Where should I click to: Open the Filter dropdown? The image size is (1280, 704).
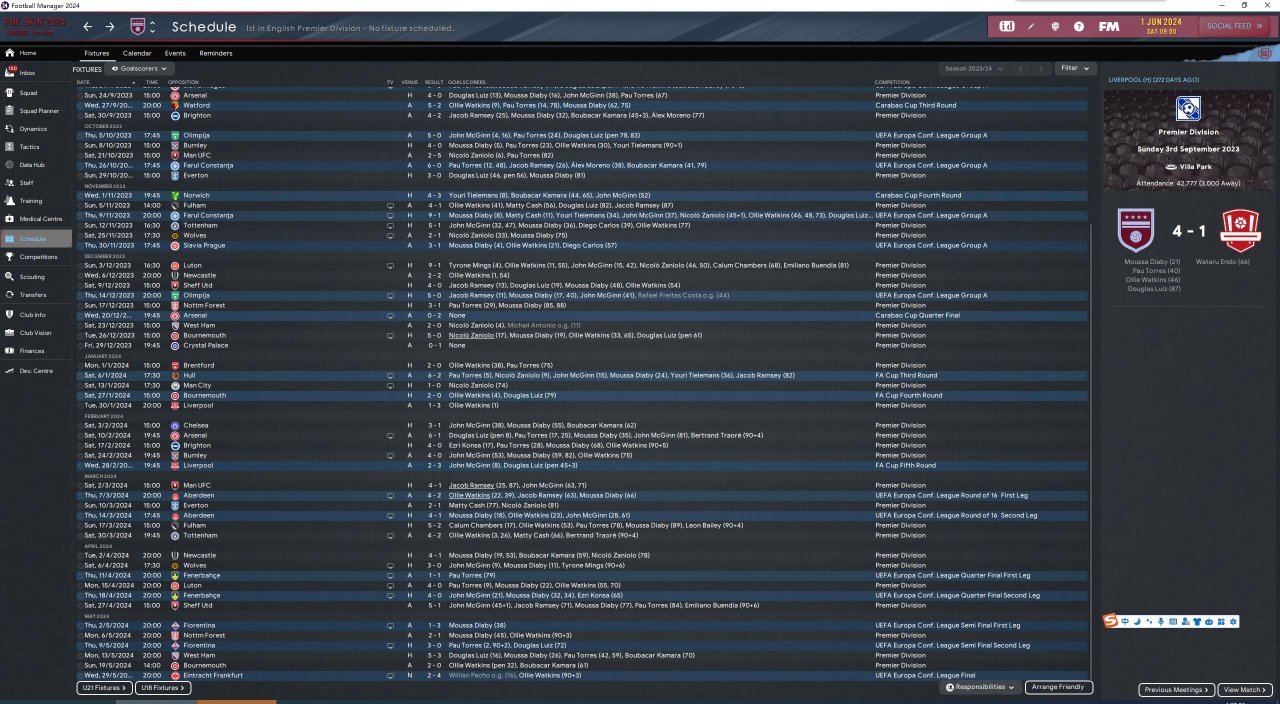point(1075,68)
